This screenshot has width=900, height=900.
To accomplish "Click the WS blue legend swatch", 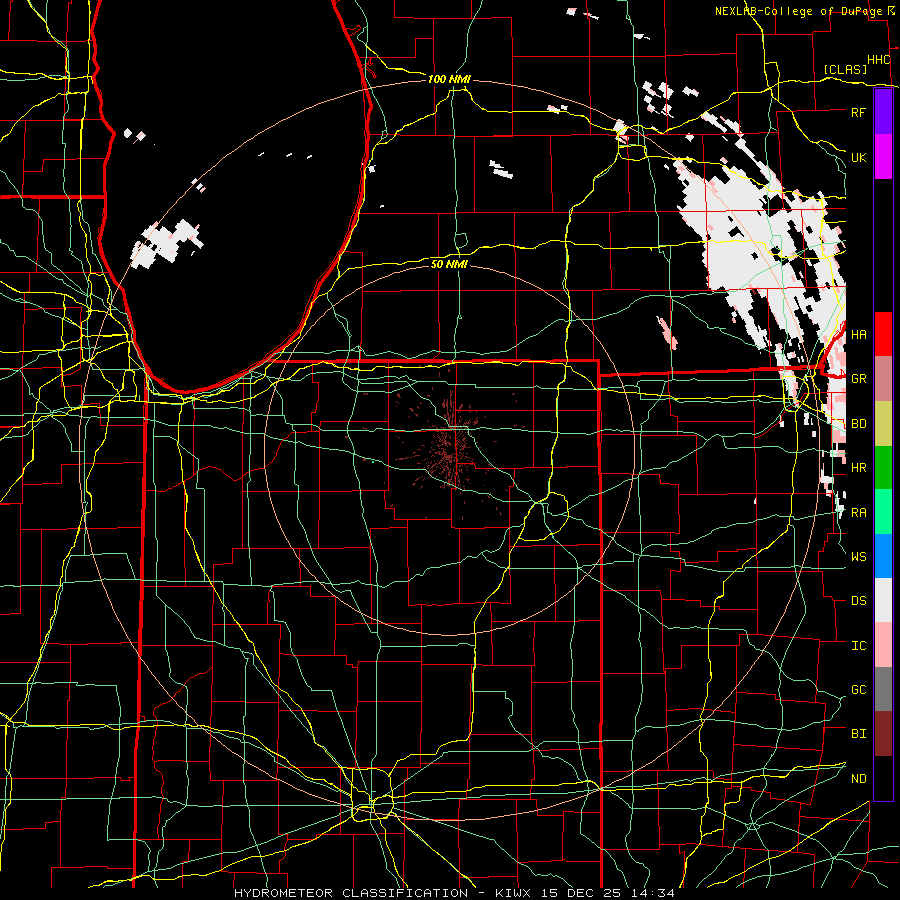I will point(883,556).
